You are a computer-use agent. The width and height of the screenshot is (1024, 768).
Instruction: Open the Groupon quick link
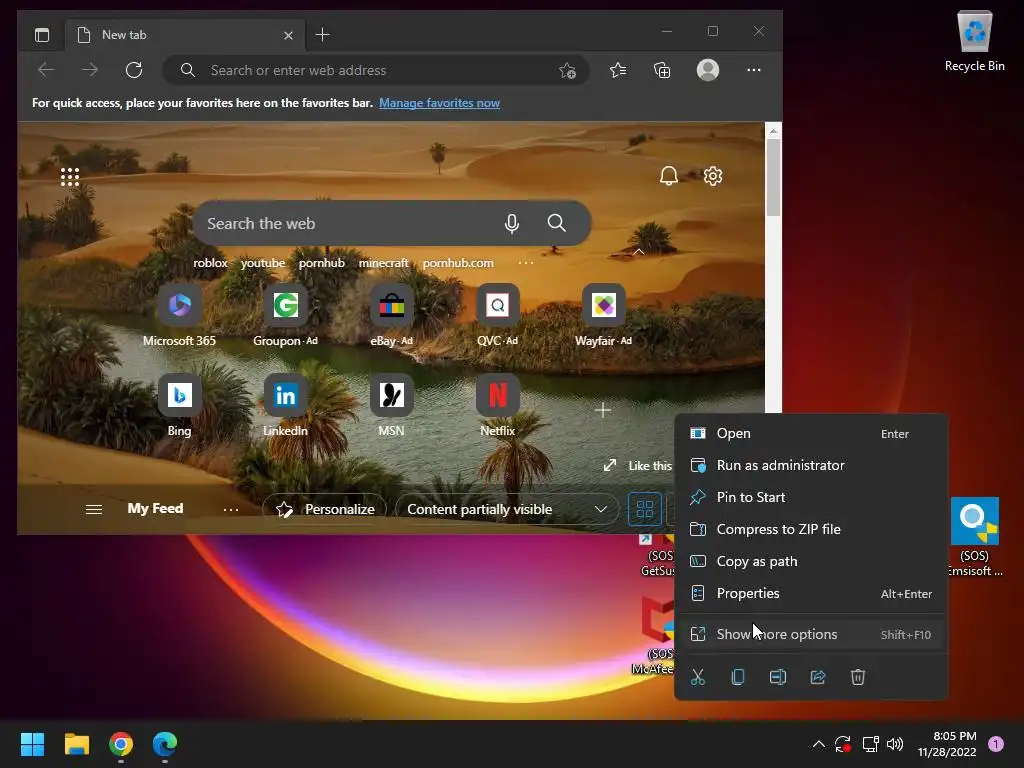(x=285, y=316)
